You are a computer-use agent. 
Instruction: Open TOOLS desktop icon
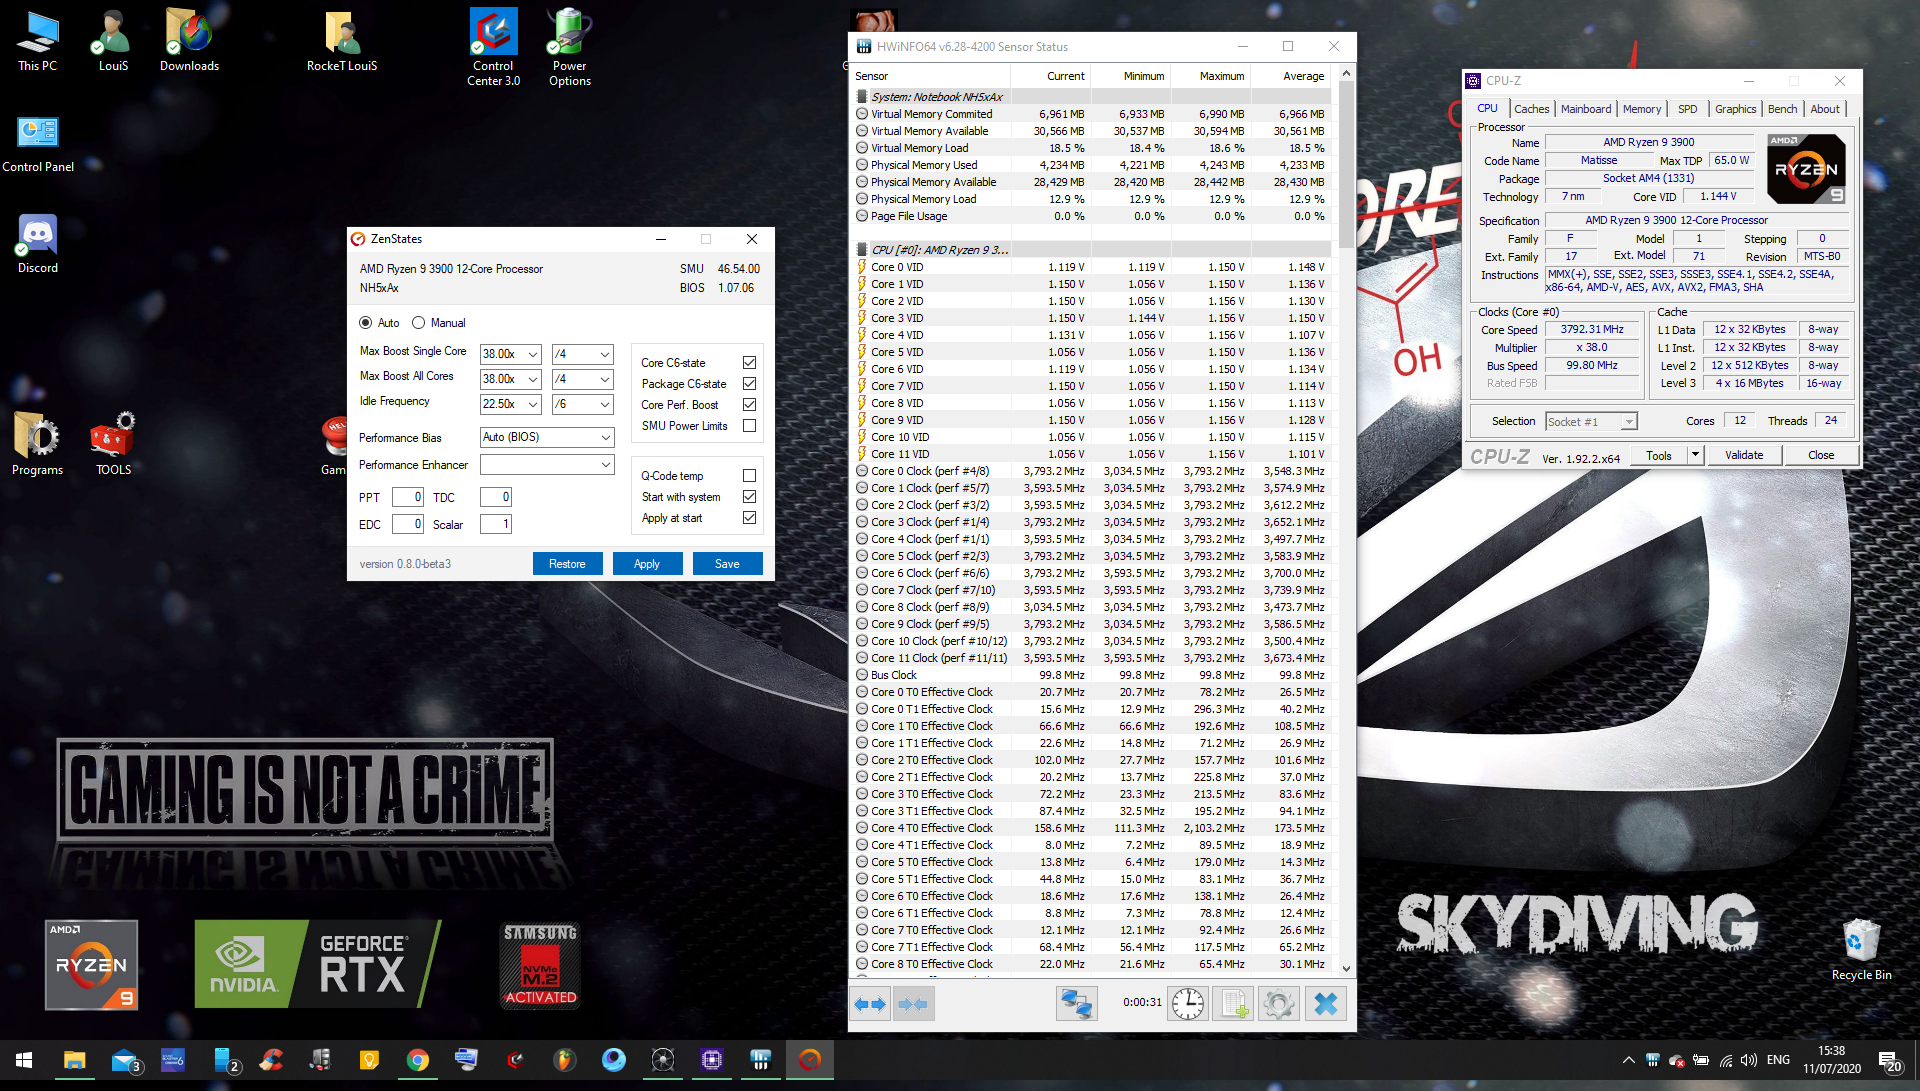[x=113, y=445]
